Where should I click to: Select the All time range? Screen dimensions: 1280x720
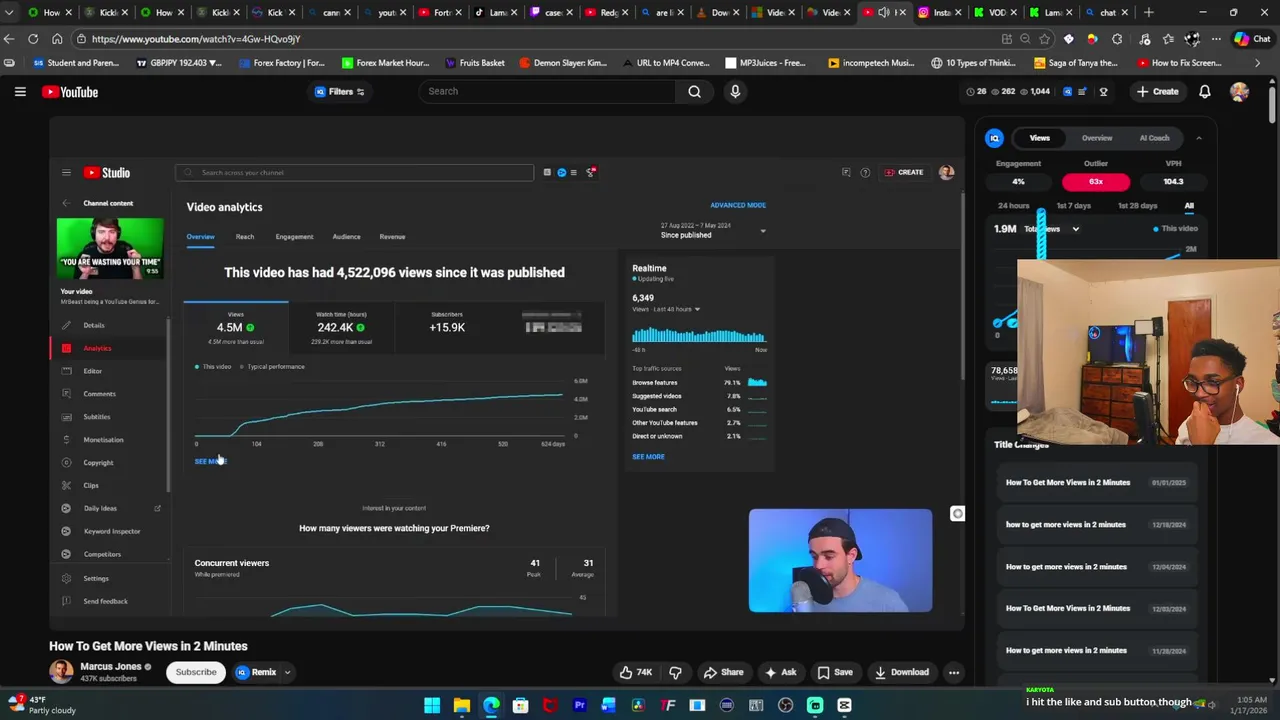click(1189, 206)
